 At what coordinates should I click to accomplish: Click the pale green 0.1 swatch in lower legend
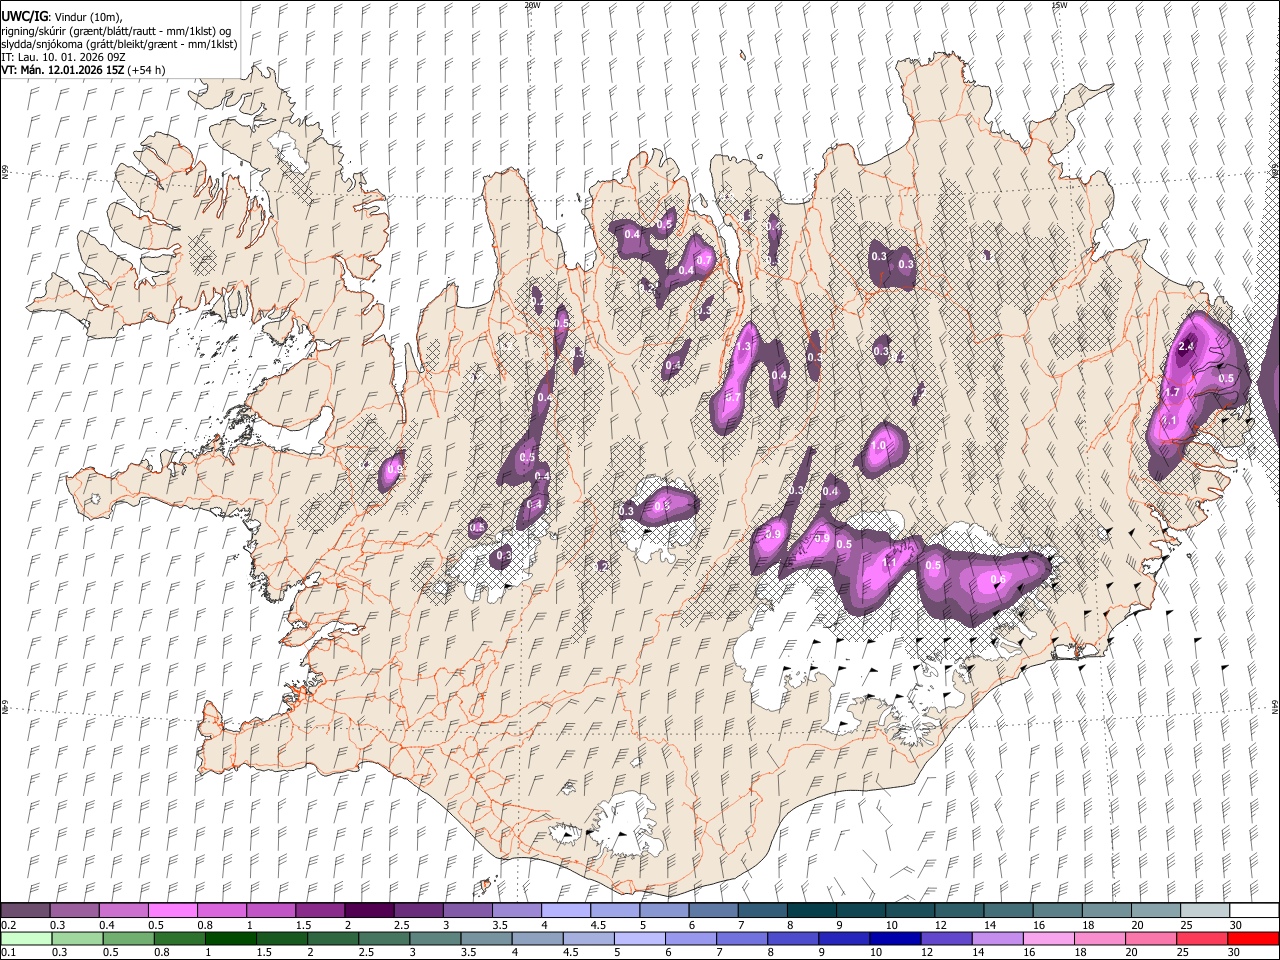click(x=25, y=938)
